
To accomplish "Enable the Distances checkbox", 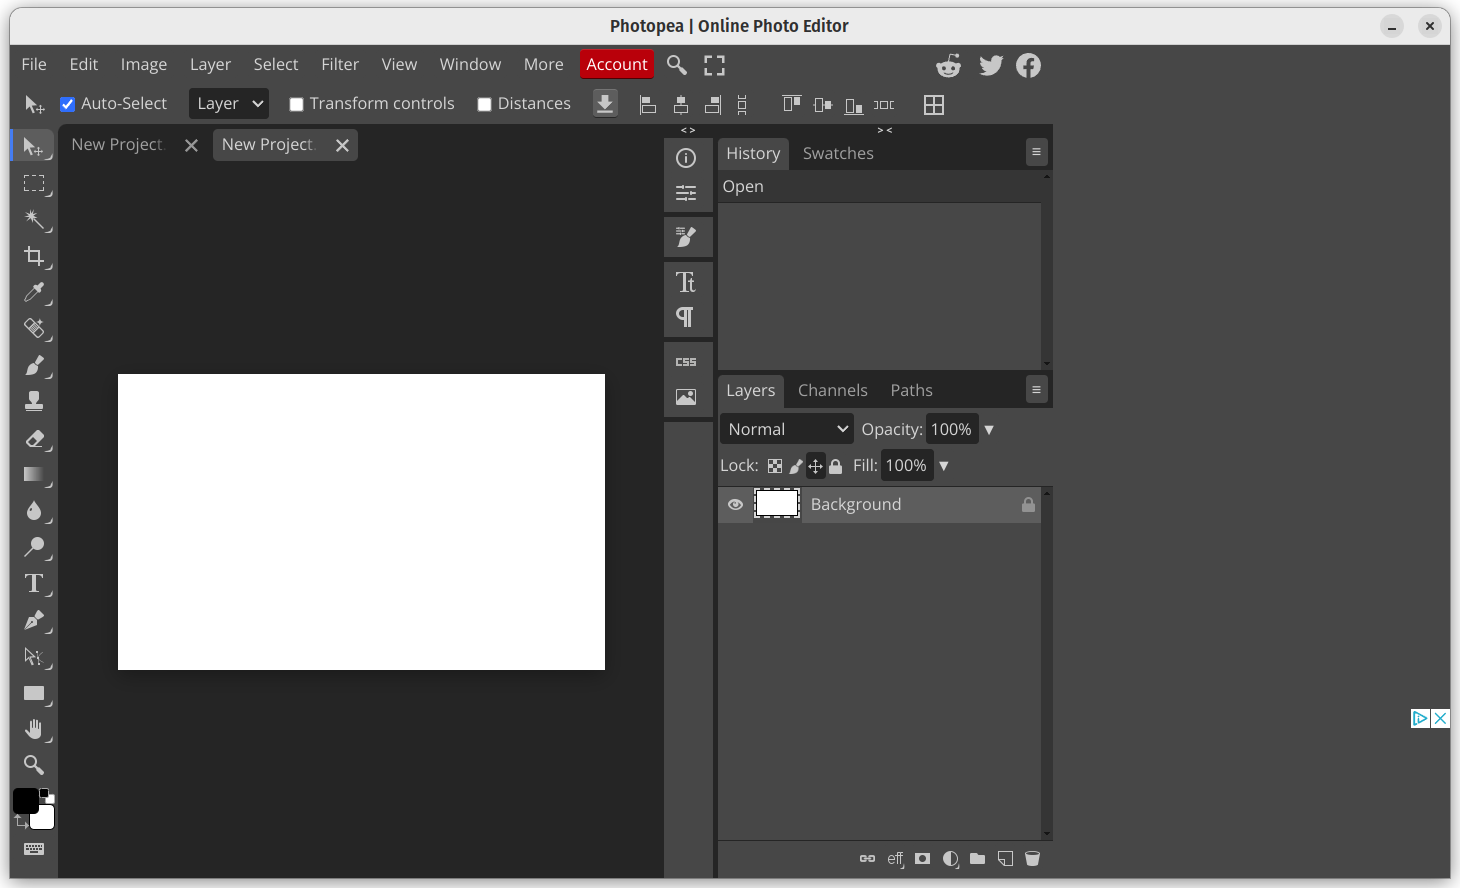I will [x=485, y=104].
